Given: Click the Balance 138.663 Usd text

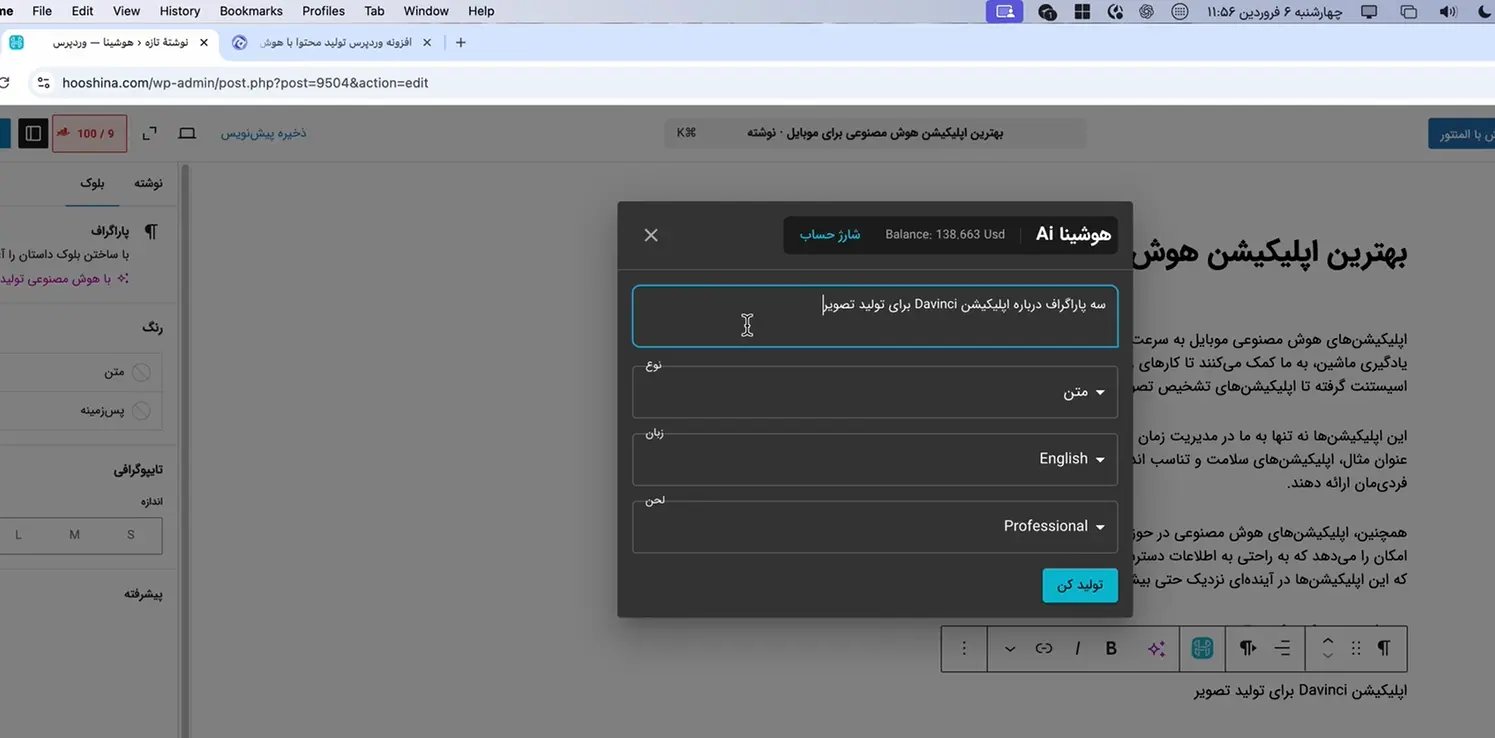Looking at the screenshot, I should pyautogui.click(x=945, y=234).
